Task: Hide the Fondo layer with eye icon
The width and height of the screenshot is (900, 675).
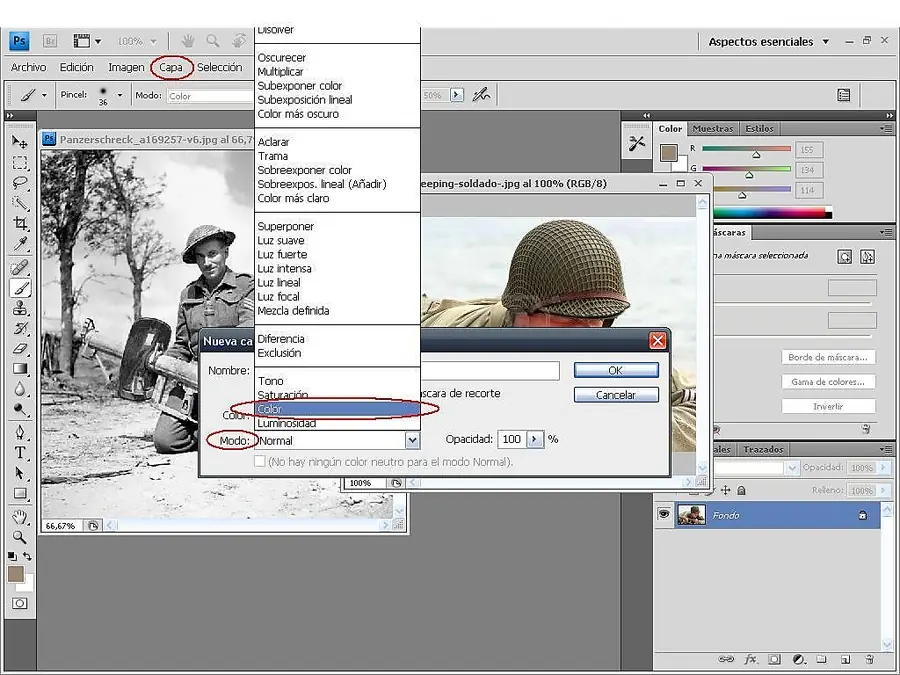Action: [x=663, y=514]
